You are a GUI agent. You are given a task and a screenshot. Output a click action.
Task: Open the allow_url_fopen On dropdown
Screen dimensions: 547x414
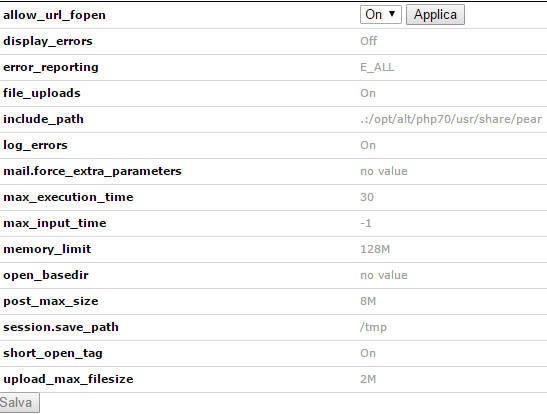click(x=381, y=15)
